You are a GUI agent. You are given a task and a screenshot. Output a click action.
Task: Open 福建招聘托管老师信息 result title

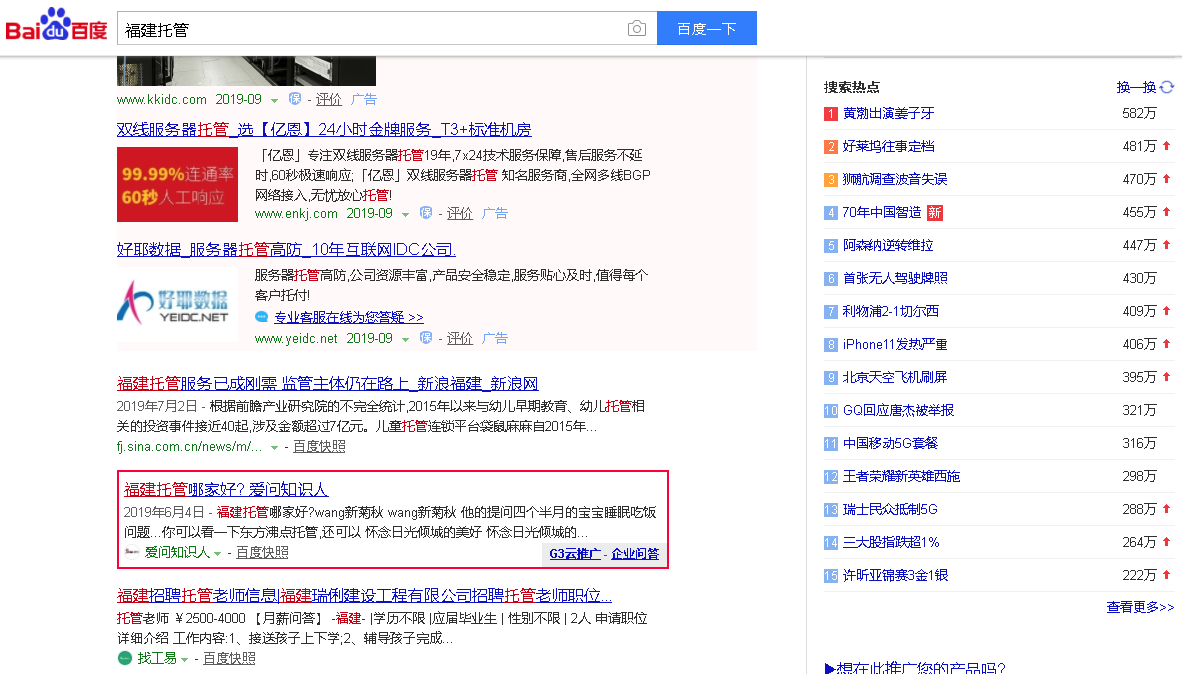tap(364, 596)
